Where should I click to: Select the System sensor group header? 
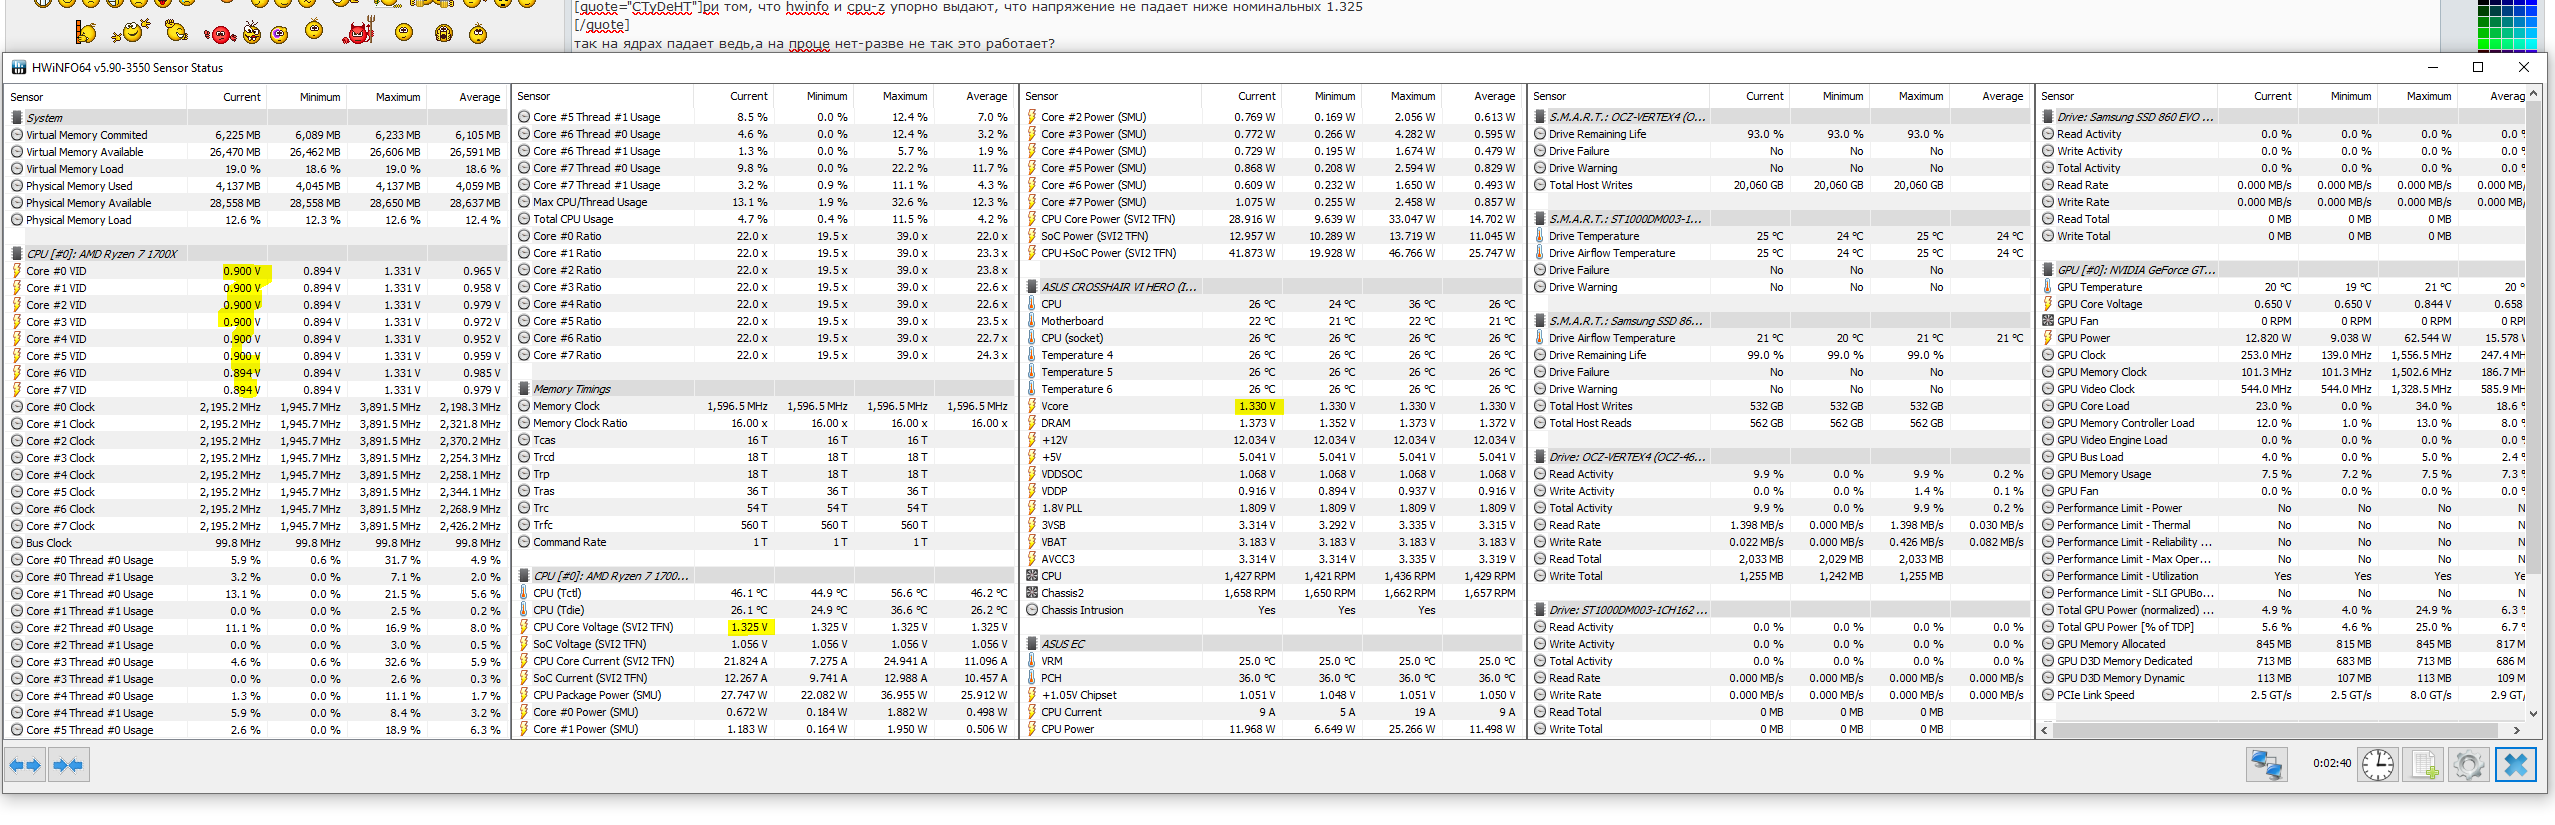tap(256, 118)
